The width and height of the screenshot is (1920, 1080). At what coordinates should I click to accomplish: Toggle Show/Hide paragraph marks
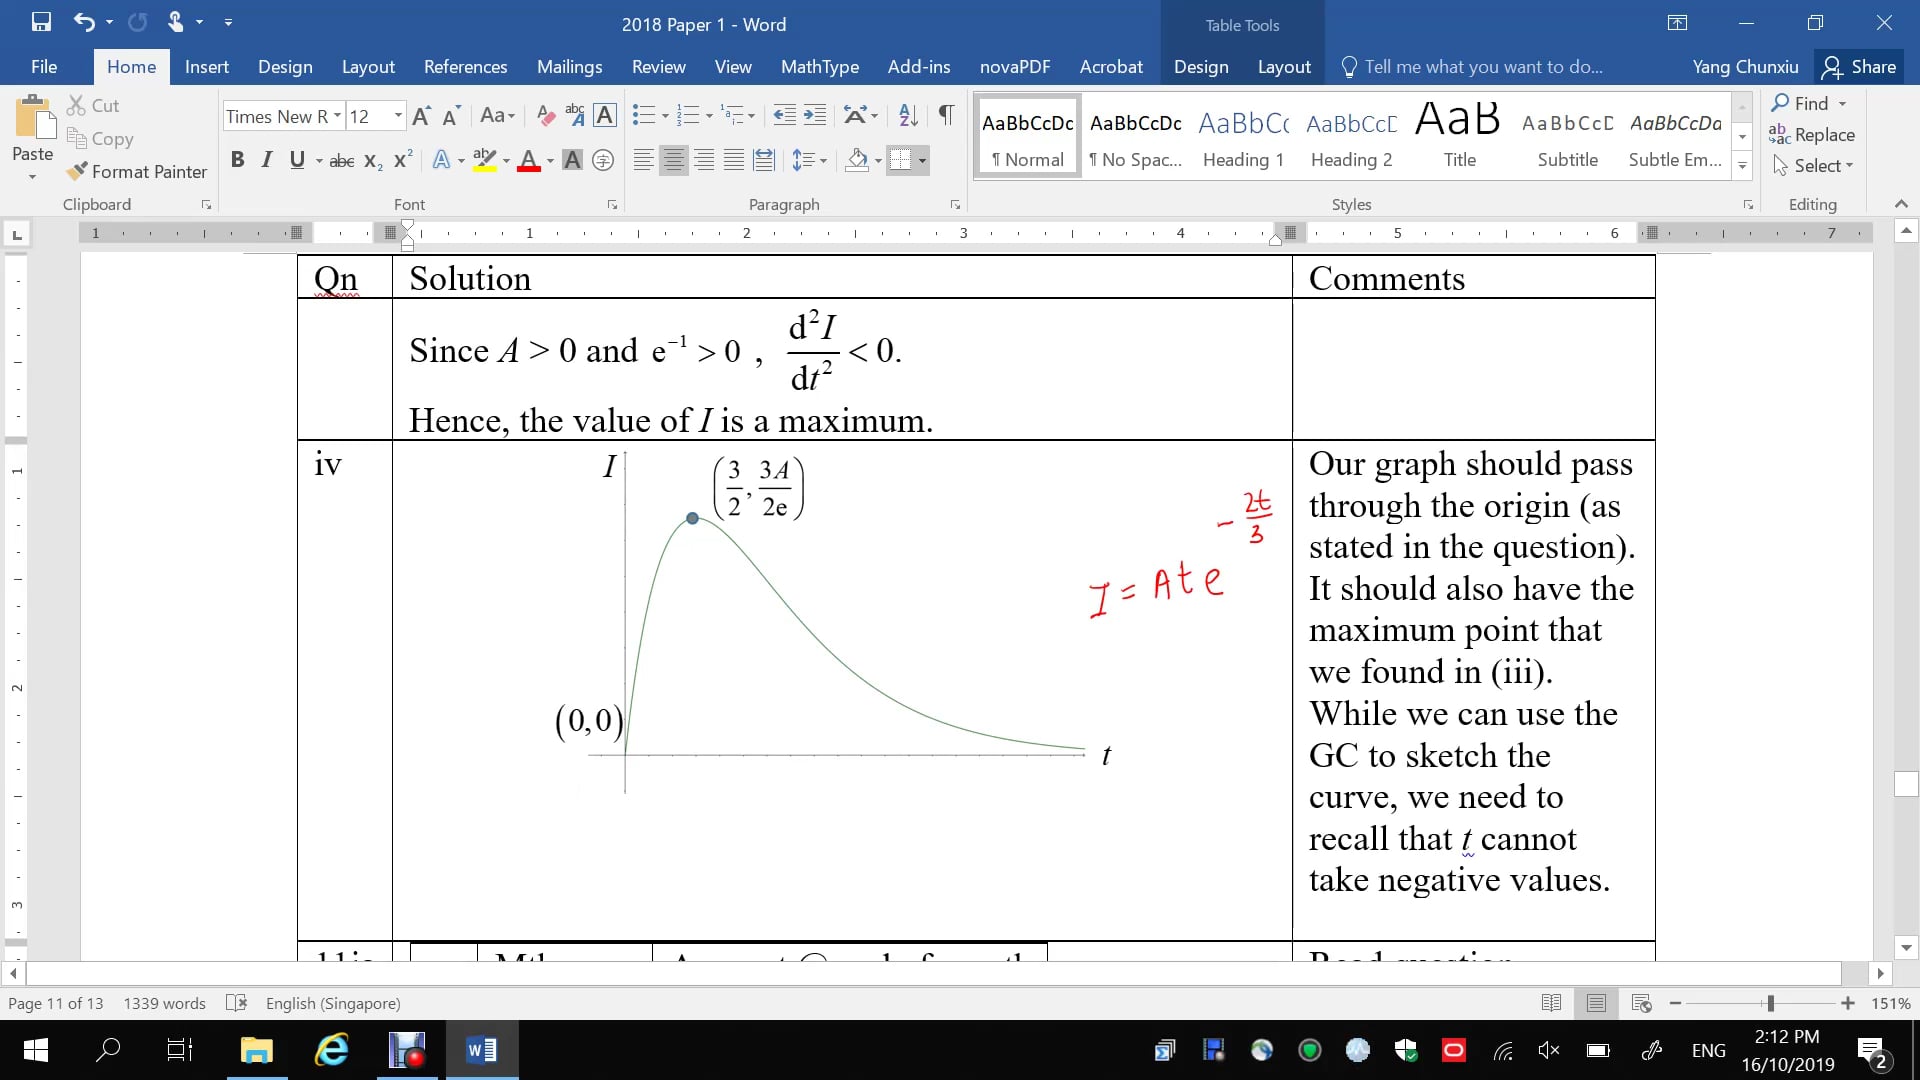[x=946, y=116]
